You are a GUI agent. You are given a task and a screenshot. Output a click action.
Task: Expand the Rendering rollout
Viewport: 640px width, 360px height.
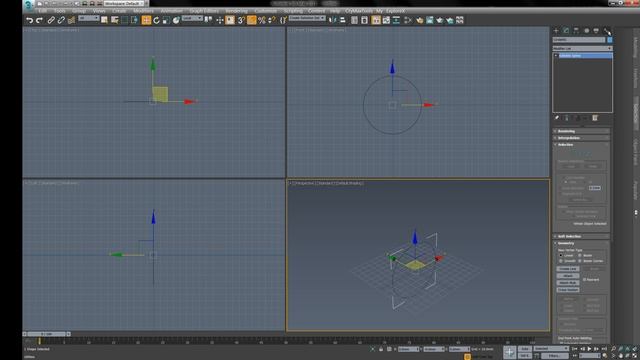point(582,131)
